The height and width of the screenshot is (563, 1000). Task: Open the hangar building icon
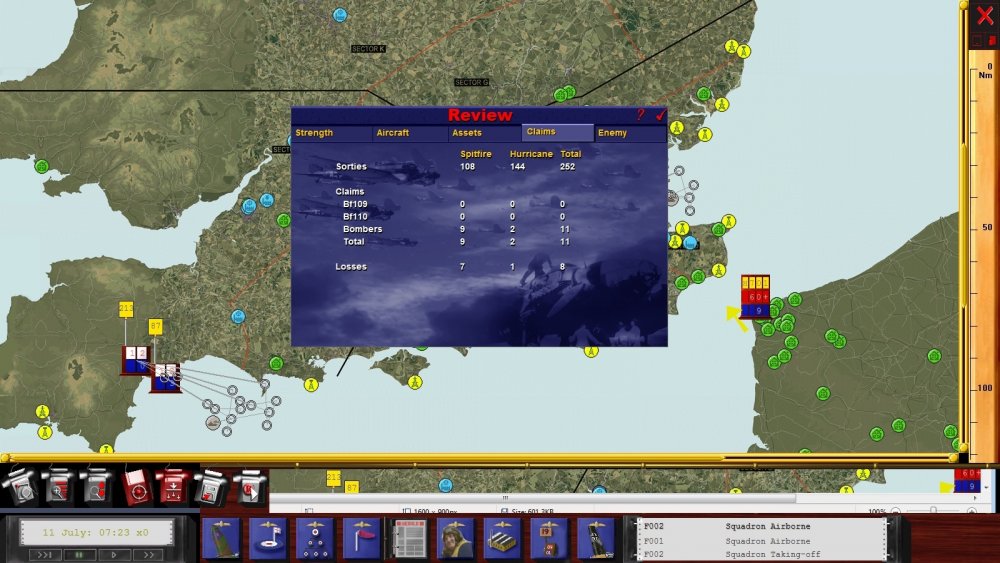503,538
